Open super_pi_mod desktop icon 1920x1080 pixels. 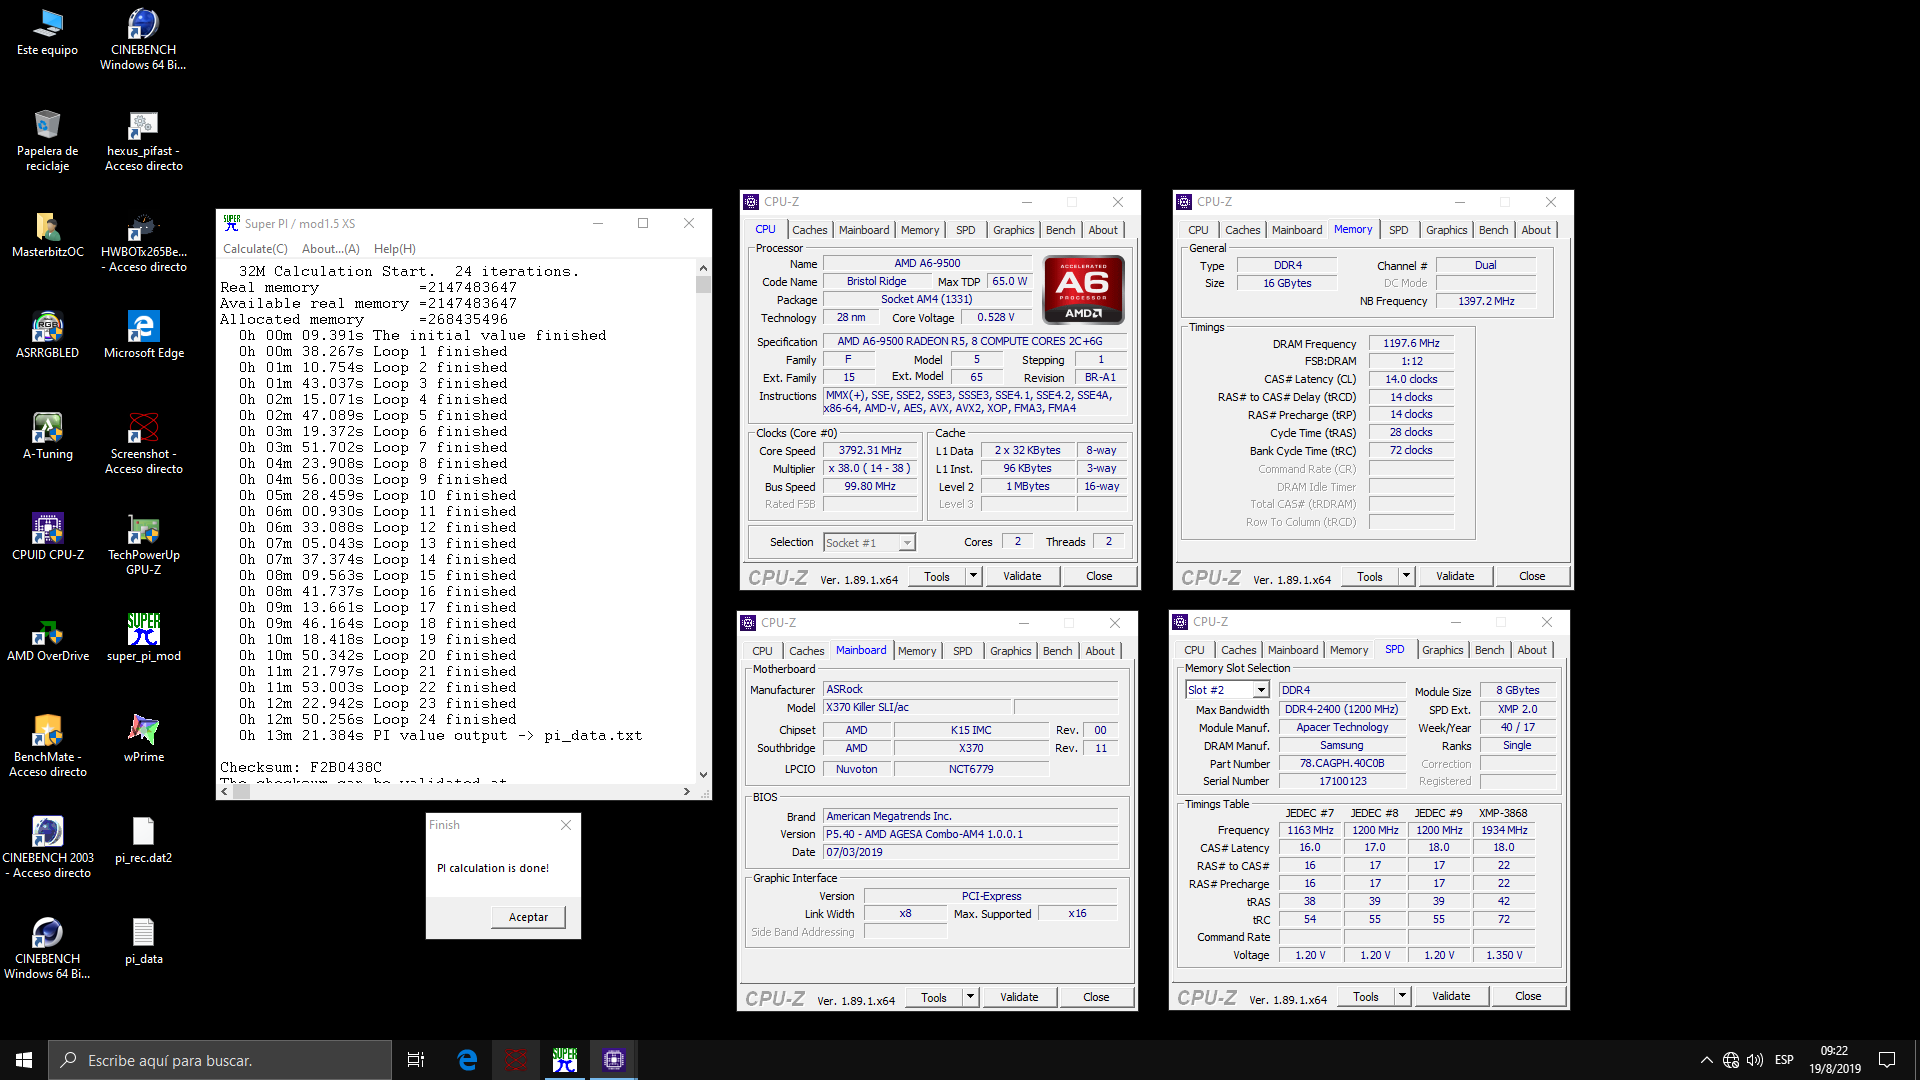coord(143,640)
